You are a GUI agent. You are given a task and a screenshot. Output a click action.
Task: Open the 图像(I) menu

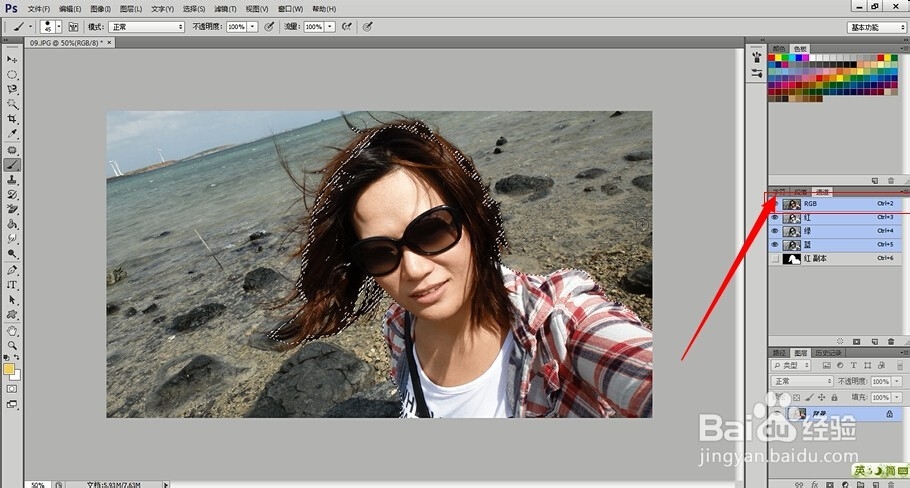(100, 9)
